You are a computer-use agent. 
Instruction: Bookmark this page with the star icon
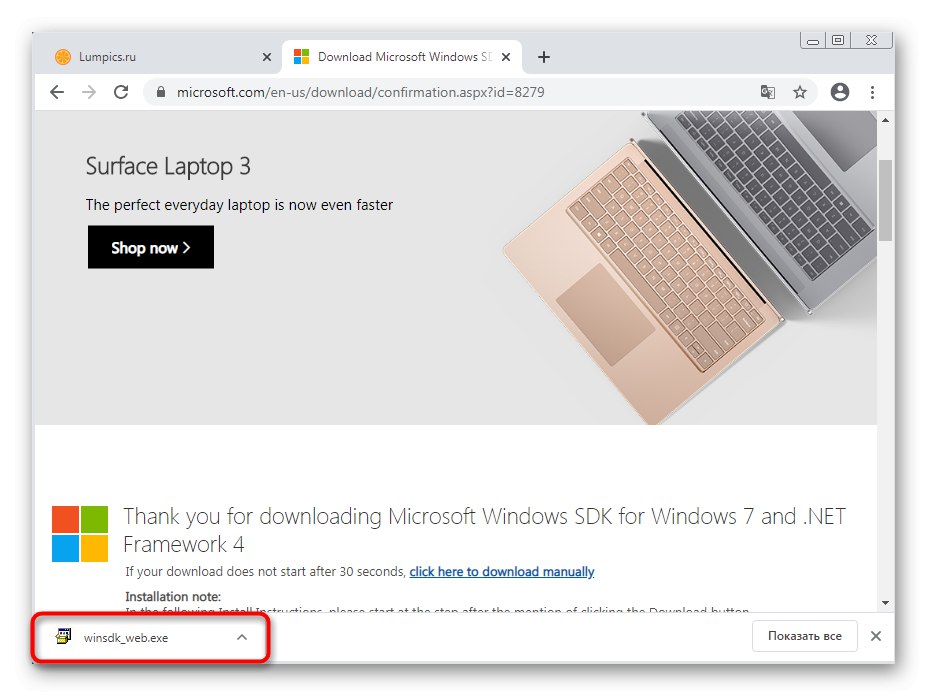pyautogui.click(x=800, y=92)
